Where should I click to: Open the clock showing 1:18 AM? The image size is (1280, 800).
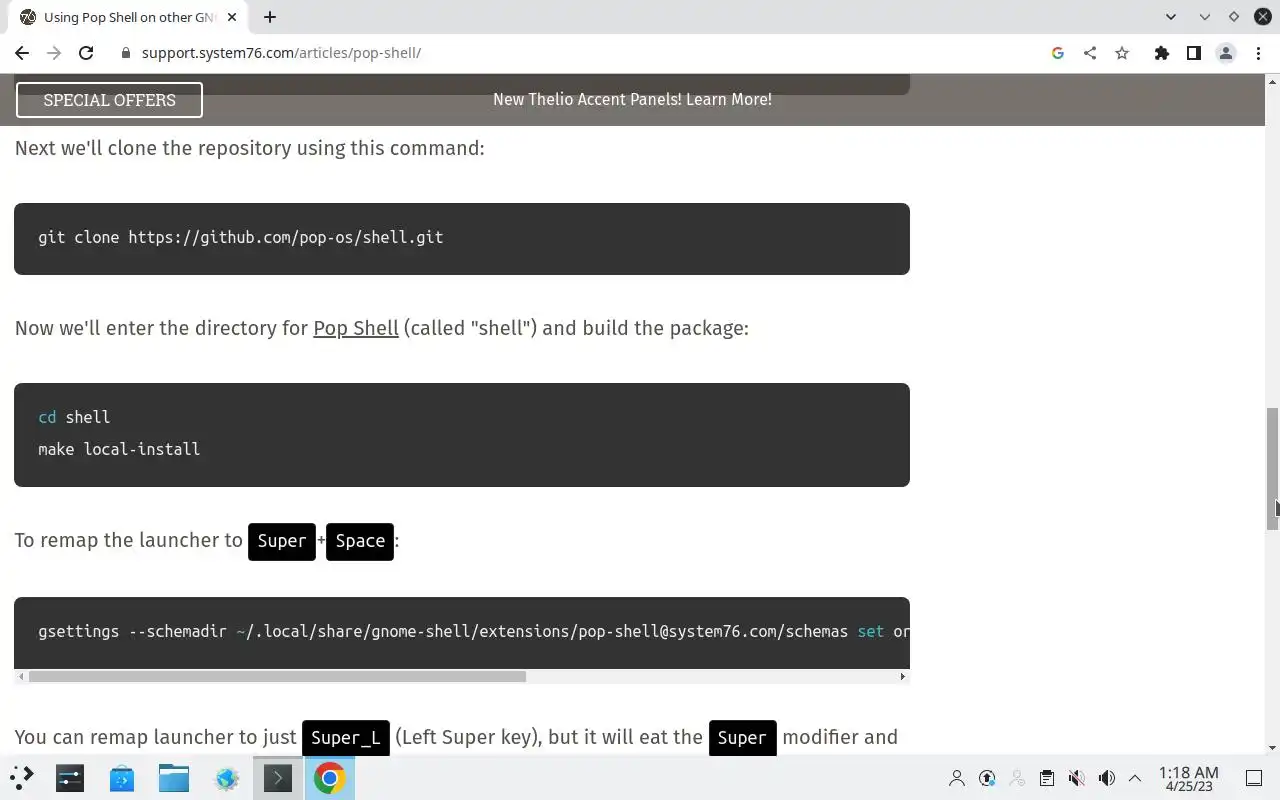1189,778
